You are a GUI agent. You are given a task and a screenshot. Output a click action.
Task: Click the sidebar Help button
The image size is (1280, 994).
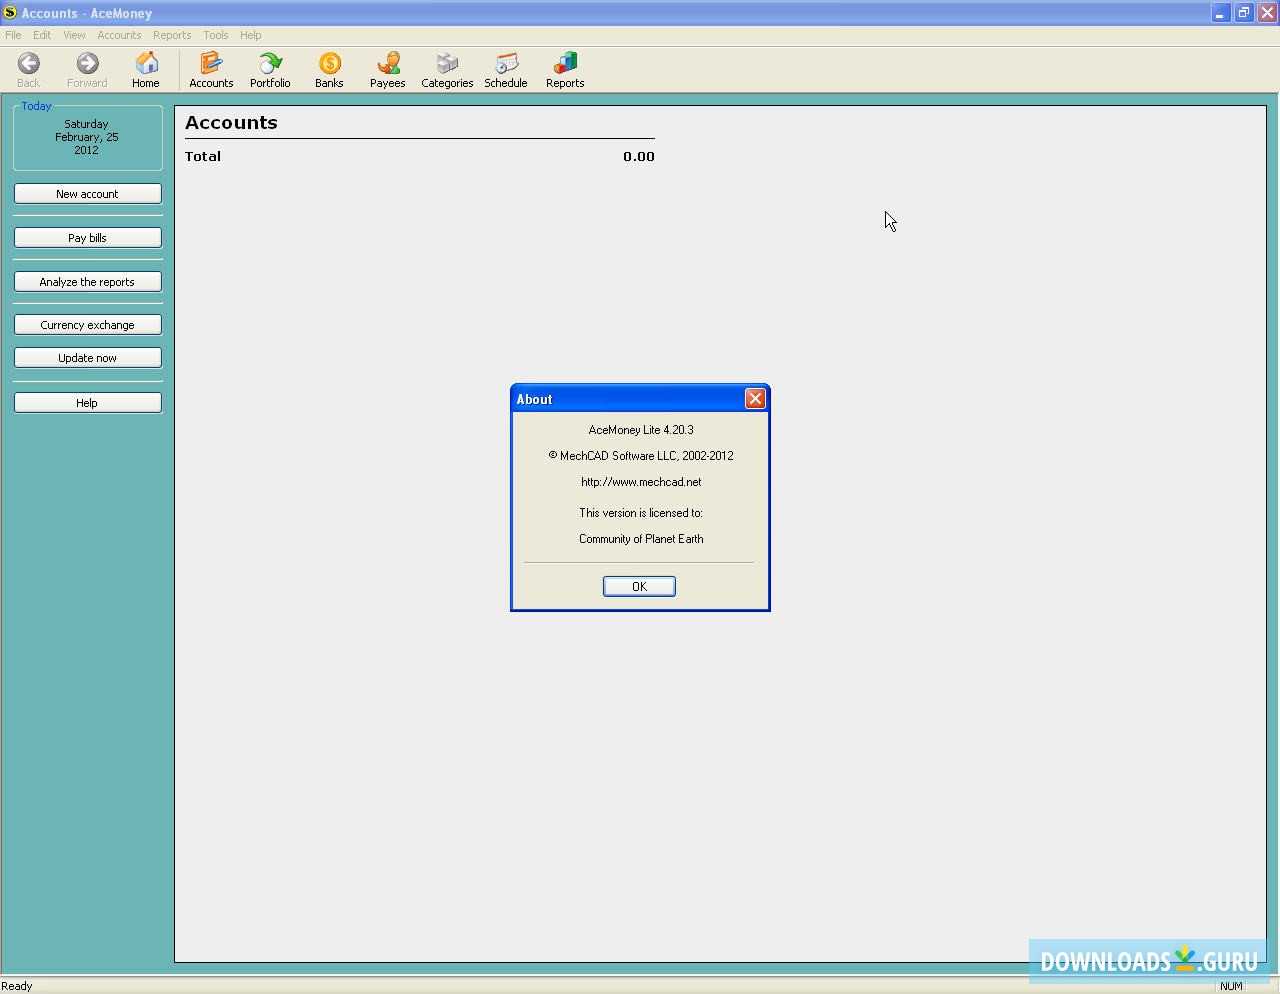88,403
